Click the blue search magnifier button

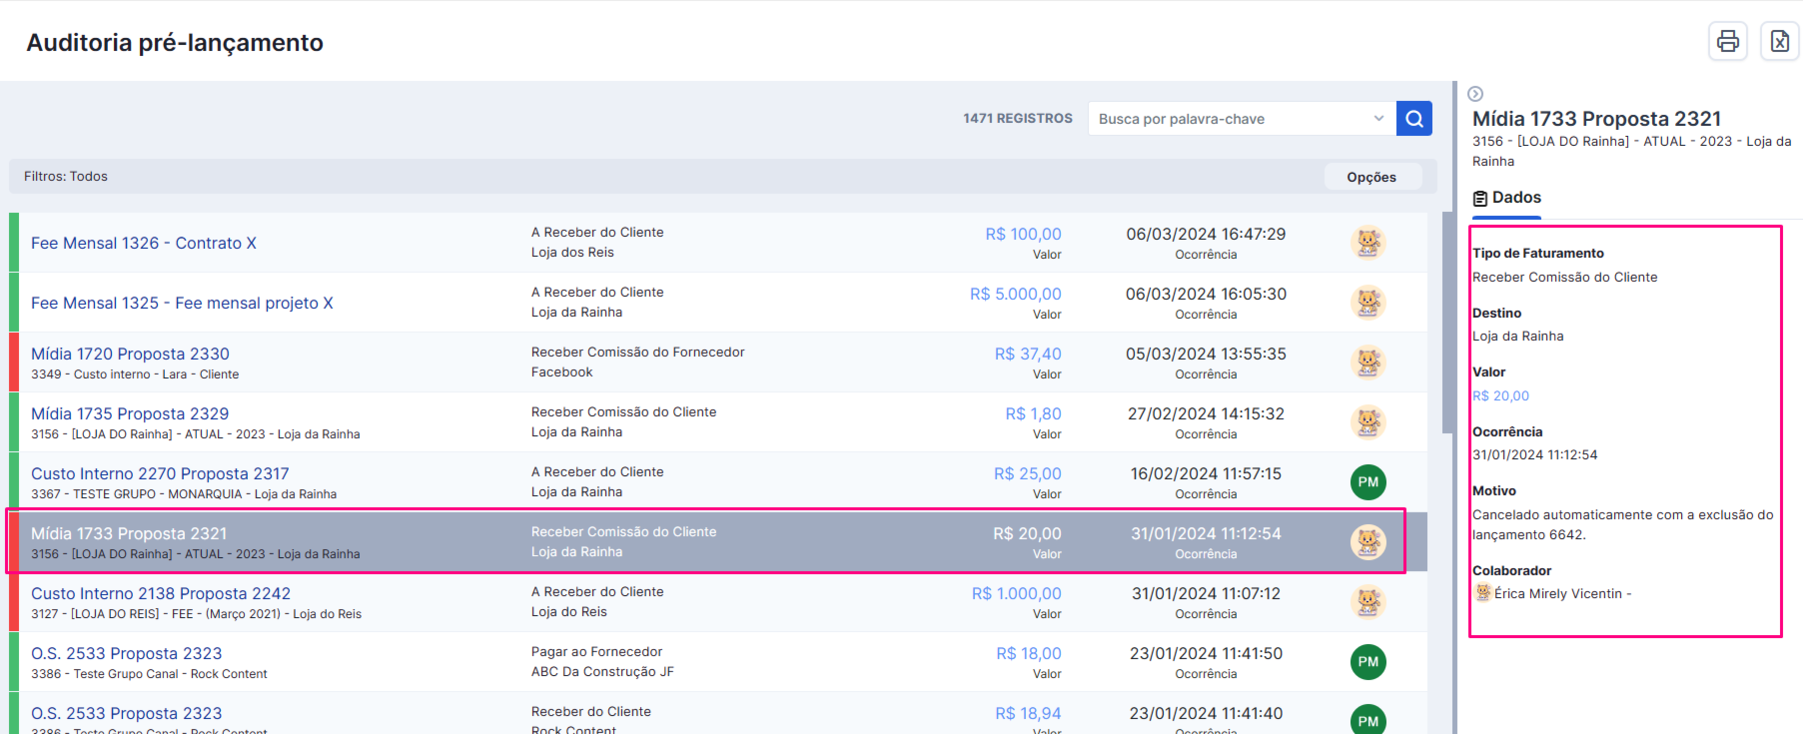(x=1414, y=118)
